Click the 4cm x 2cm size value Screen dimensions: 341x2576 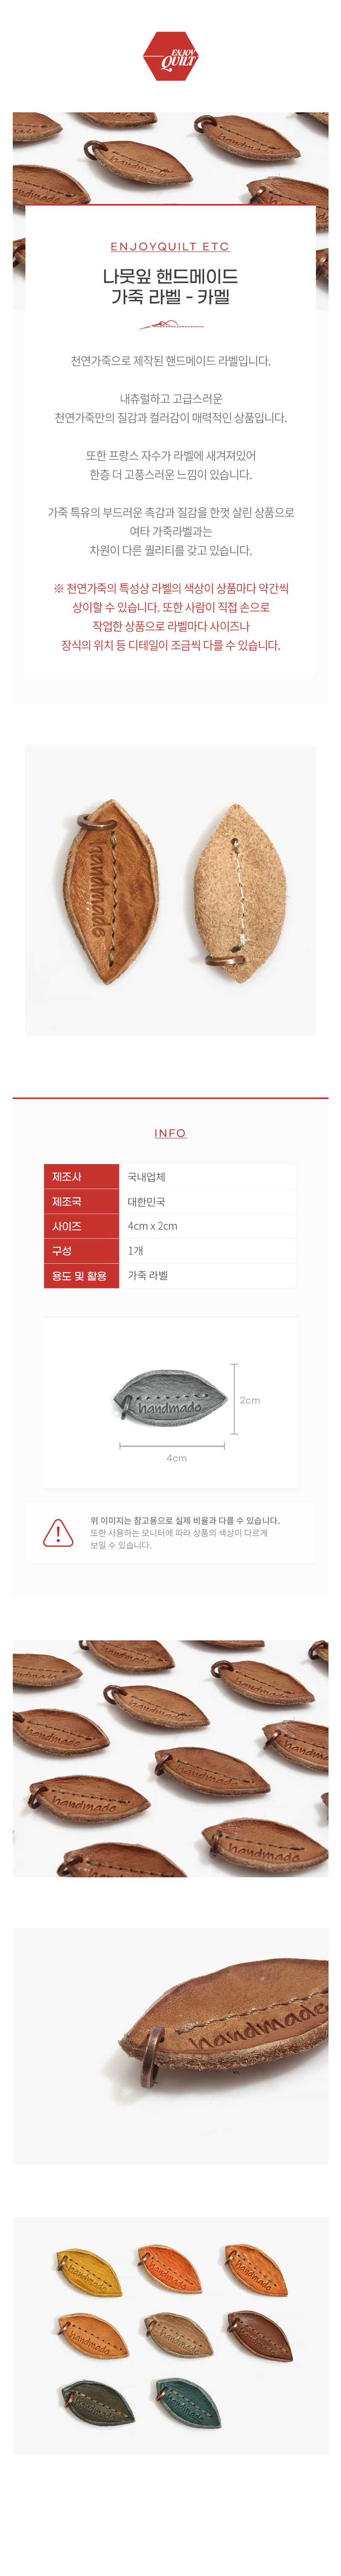152,1226
